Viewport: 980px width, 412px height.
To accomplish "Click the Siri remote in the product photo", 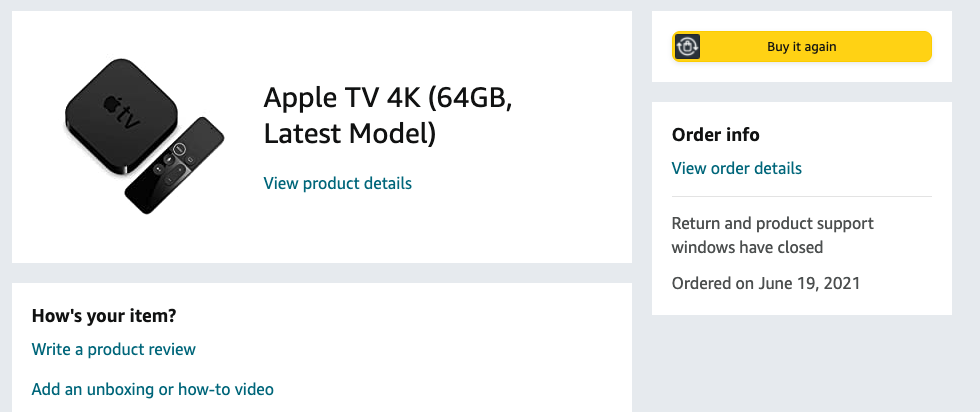I will click(x=174, y=166).
